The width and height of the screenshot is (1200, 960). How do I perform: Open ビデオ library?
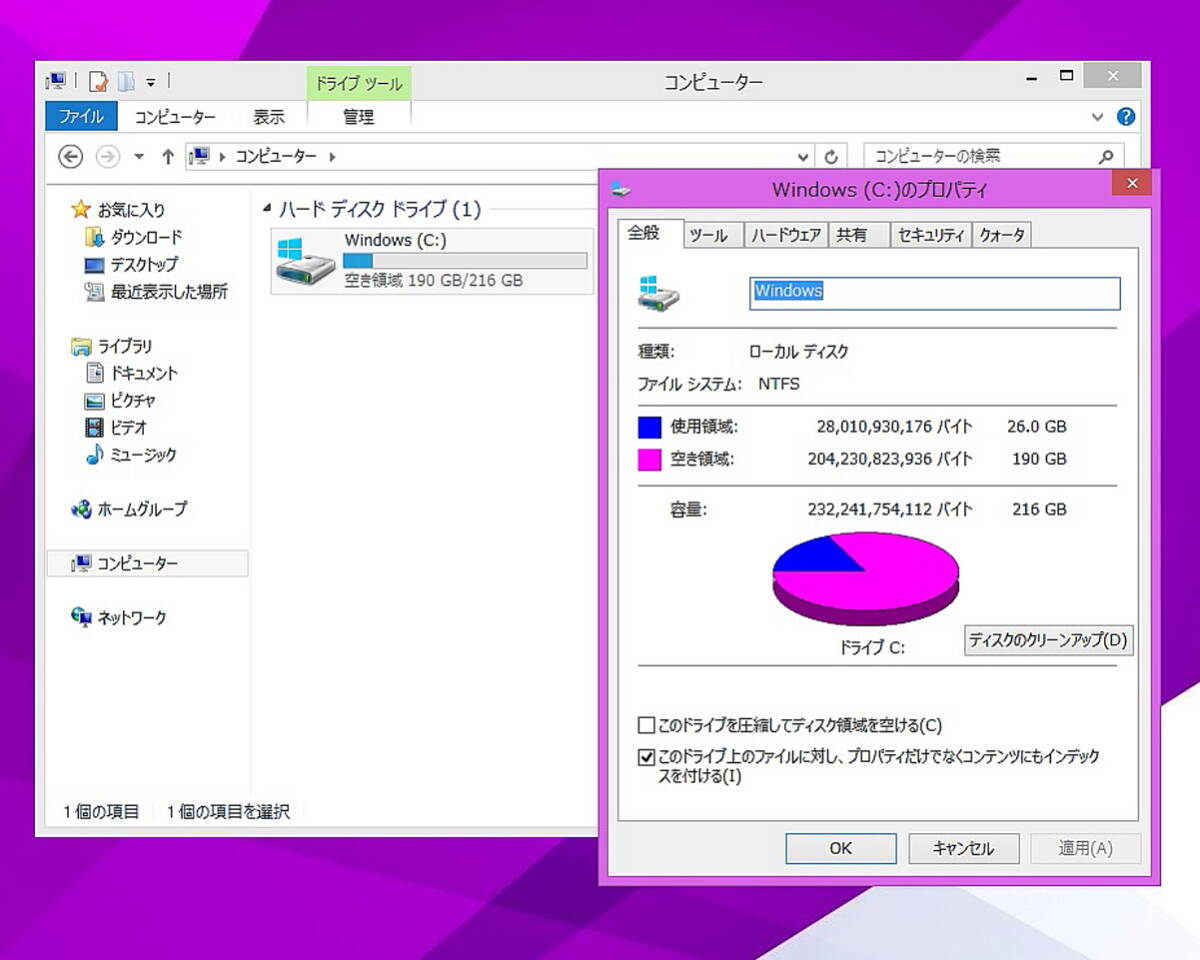pos(128,427)
